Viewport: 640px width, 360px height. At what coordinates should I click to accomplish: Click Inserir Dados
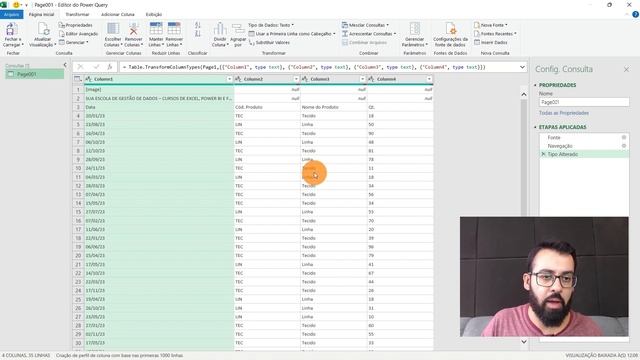pyautogui.click(x=491, y=42)
